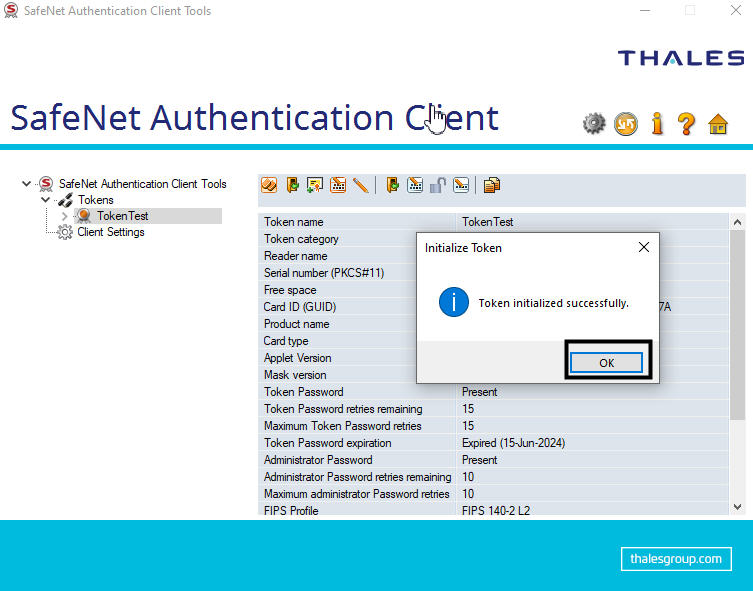Image resolution: width=753 pixels, height=591 pixels.
Task: Click the Rename Token pencil icon
Action: pyautogui.click(x=361, y=185)
